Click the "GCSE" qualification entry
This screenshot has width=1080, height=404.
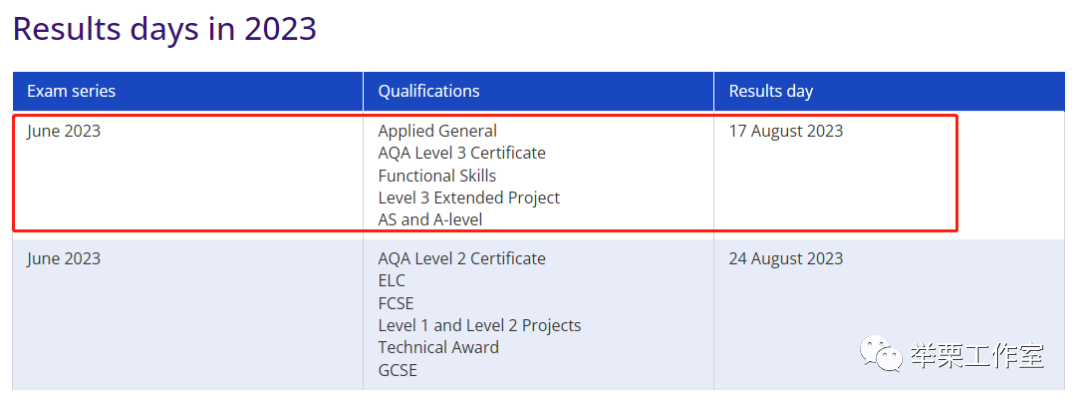pyautogui.click(x=397, y=370)
